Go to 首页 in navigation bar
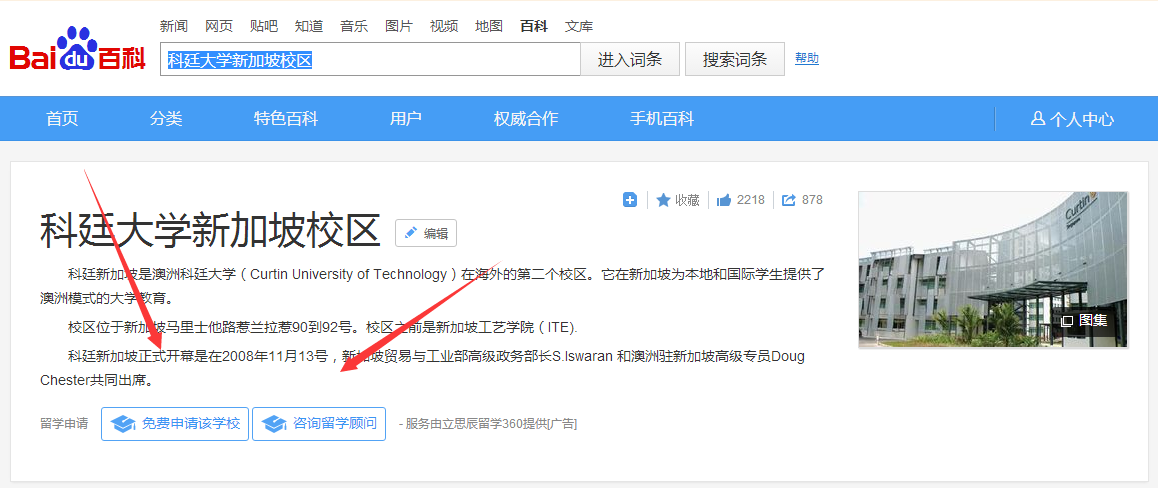This screenshot has height=488, width=1158. pos(62,119)
